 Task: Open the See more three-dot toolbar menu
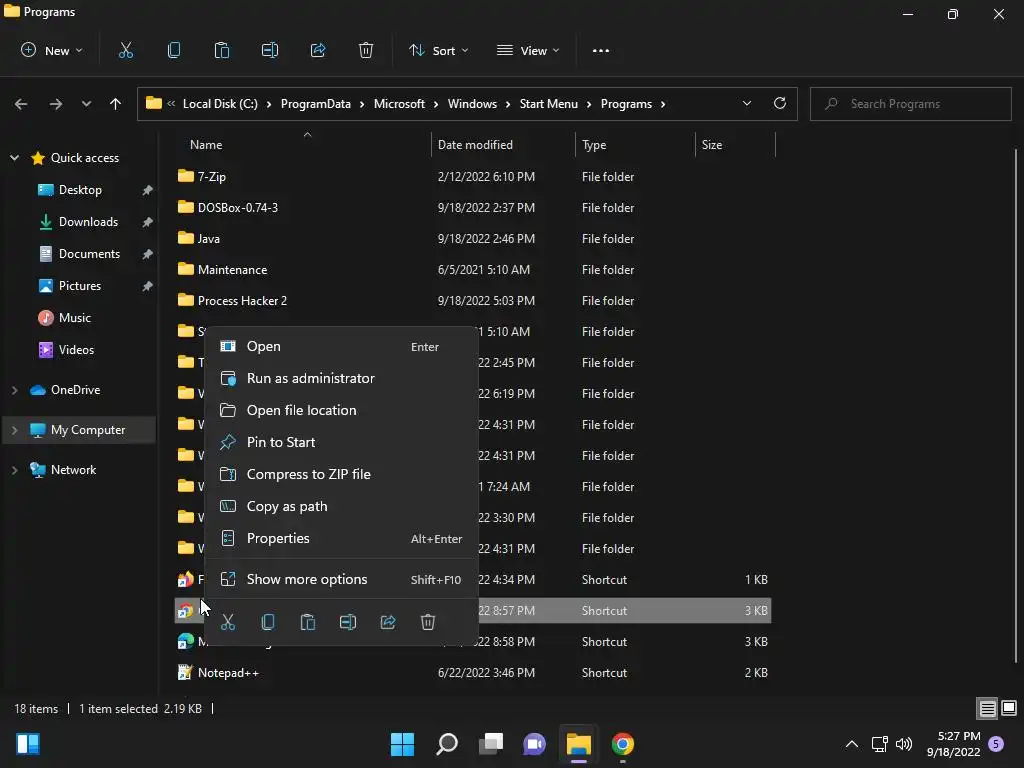[x=601, y=50]
